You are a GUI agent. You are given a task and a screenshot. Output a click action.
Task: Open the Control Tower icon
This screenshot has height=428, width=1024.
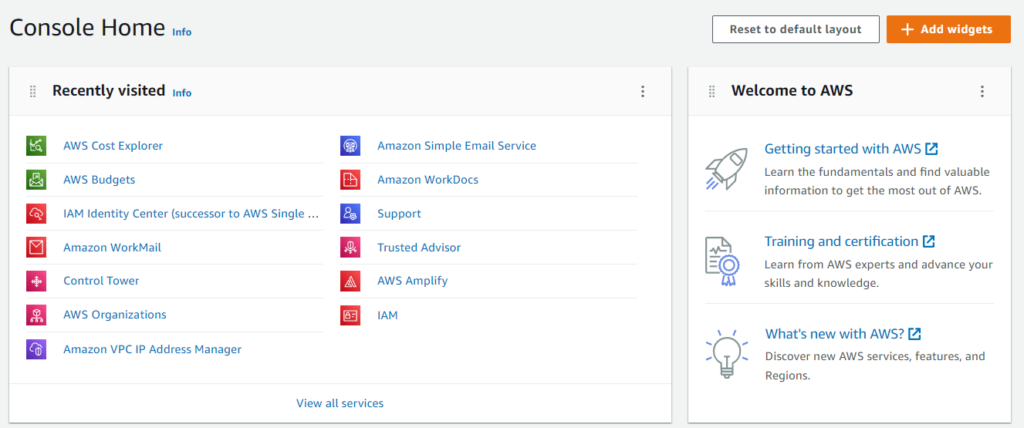coord(36,281)
